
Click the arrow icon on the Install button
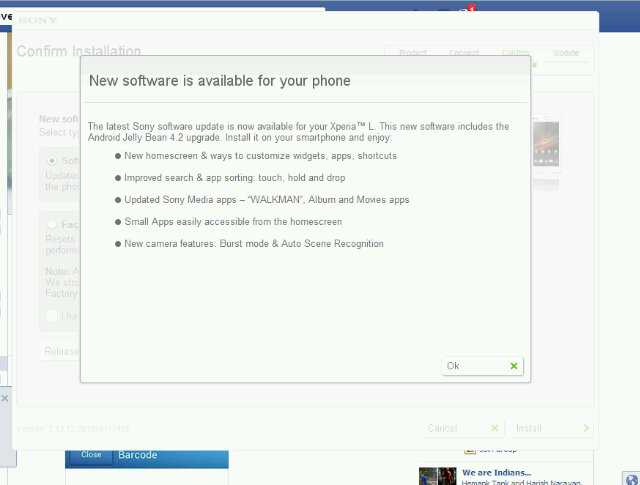pyautogui.click(x=585, y=428)
